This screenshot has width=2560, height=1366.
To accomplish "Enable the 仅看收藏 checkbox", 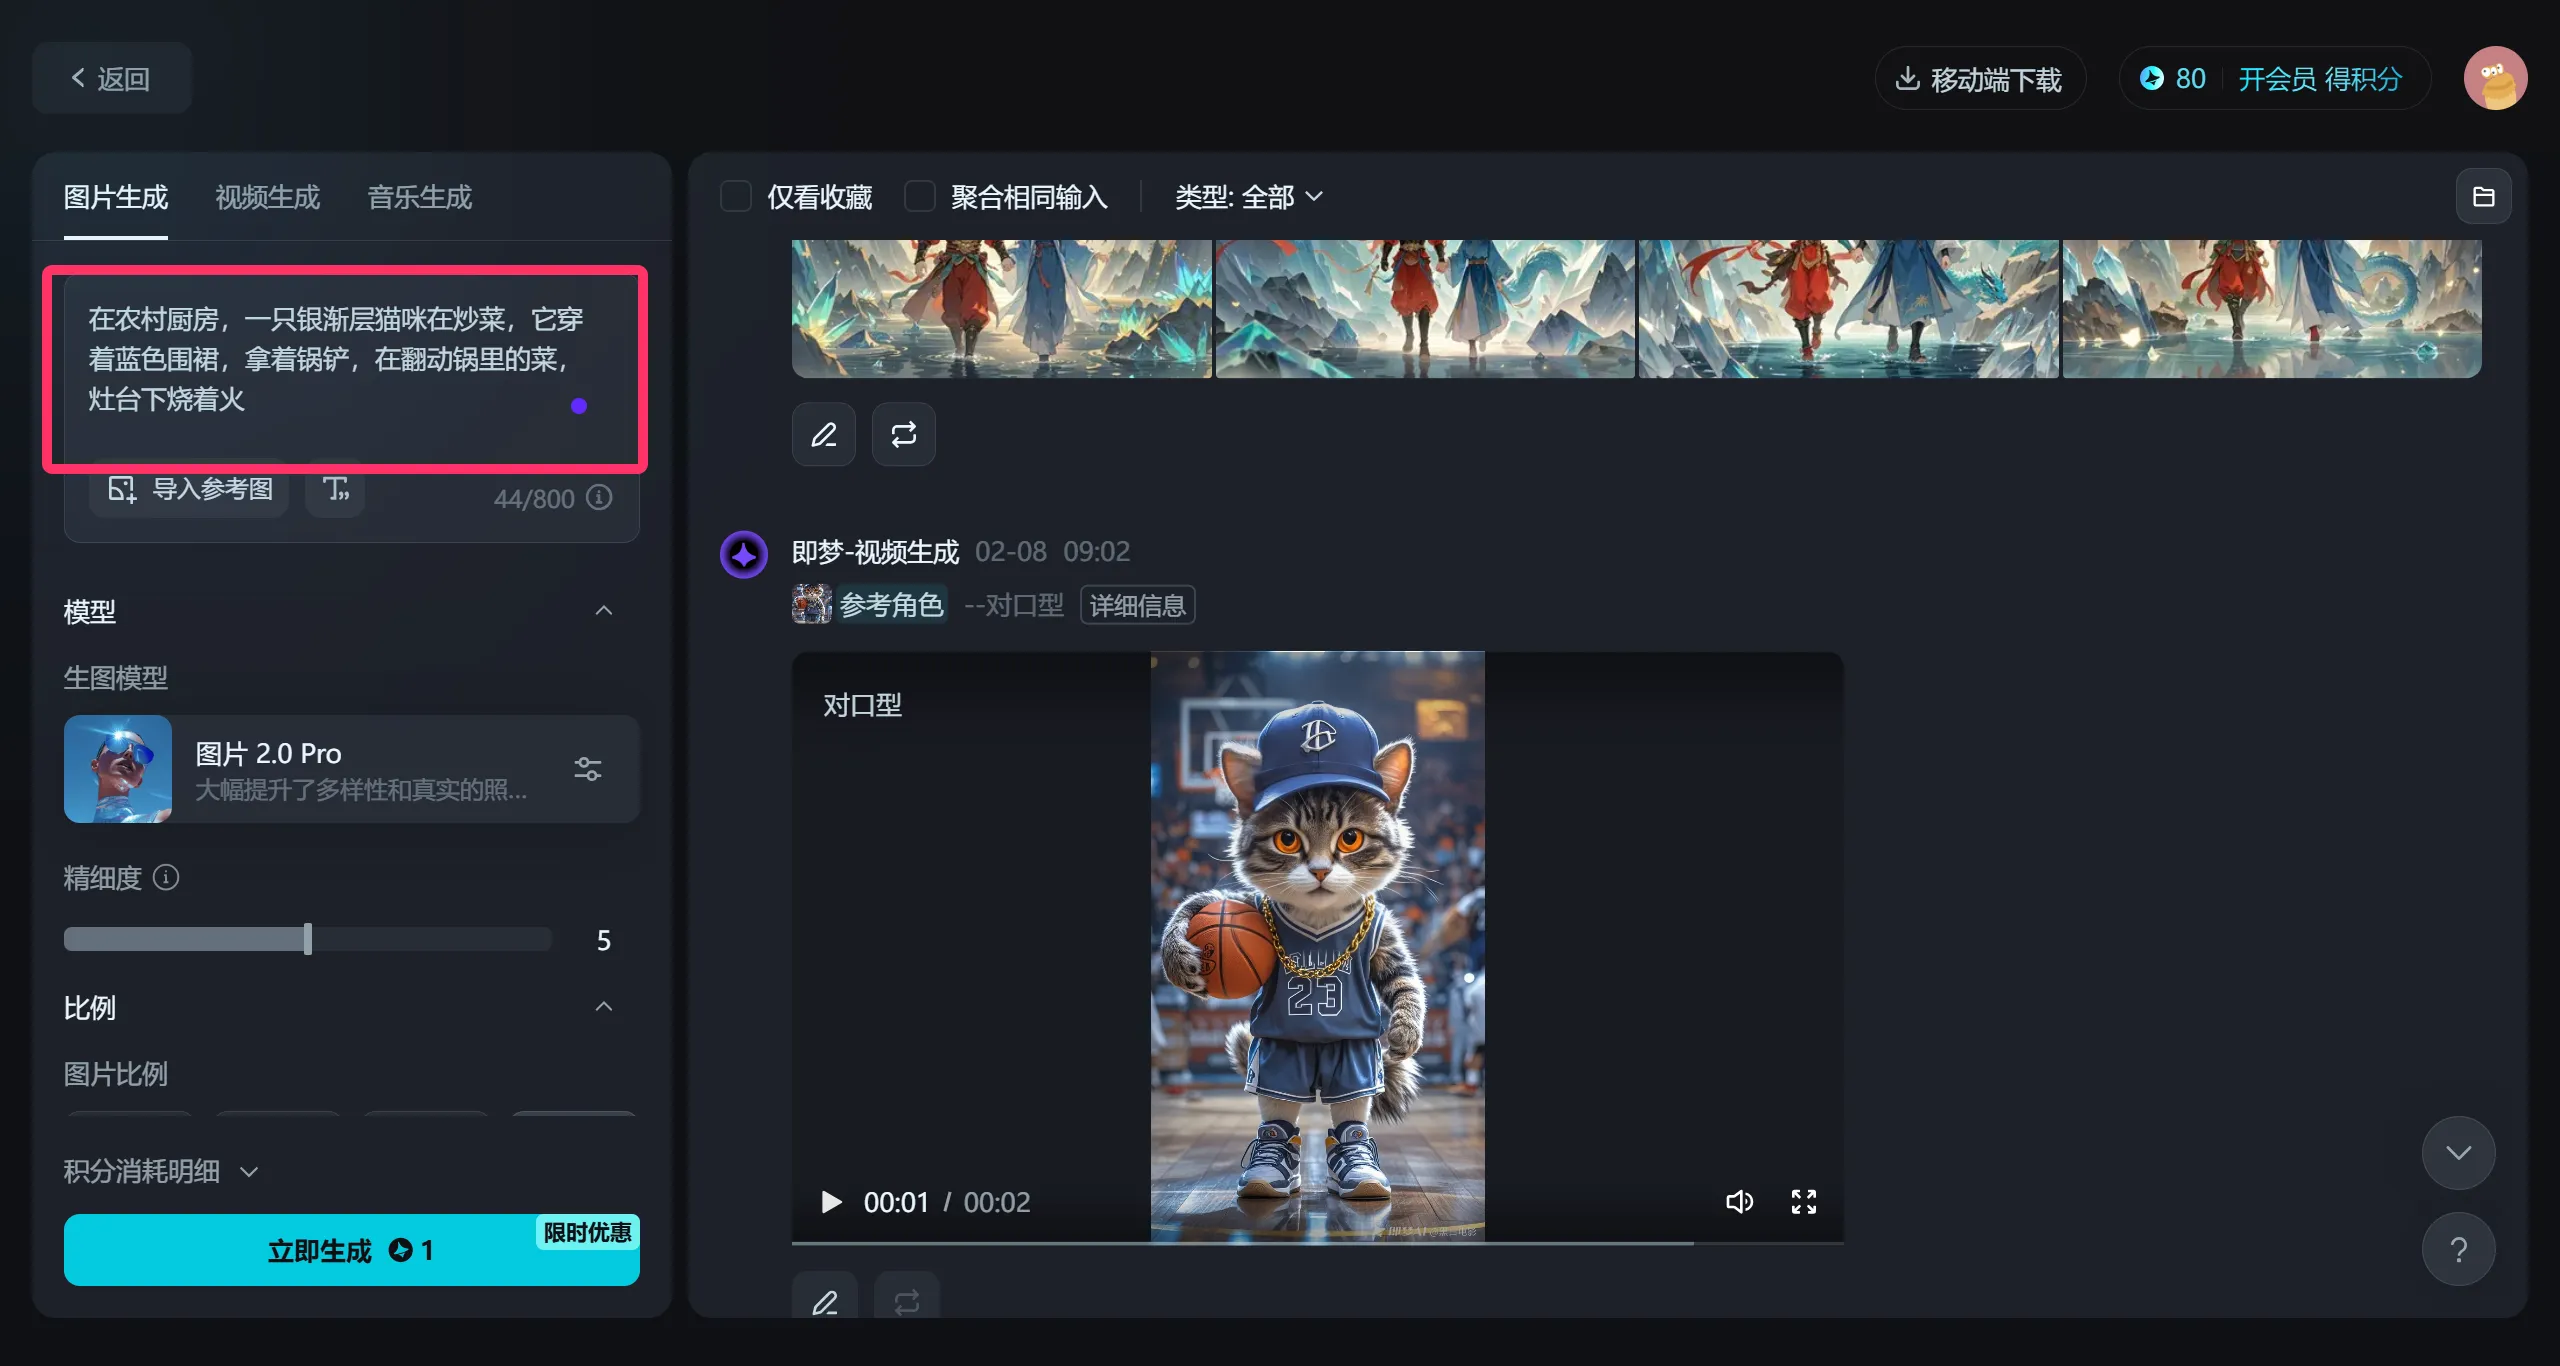I will click(x=736, y=196).
